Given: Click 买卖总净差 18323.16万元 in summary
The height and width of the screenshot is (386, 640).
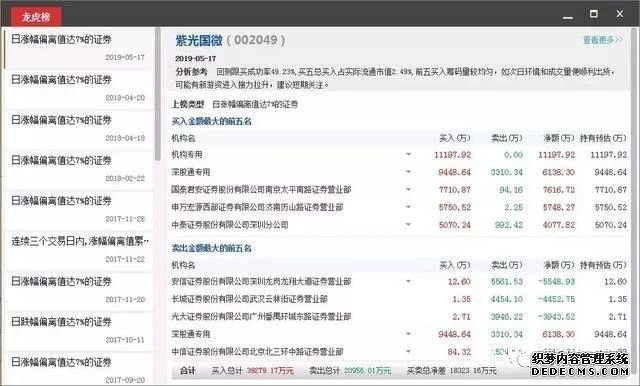Looking at the screenshot, I should [451, 371].
